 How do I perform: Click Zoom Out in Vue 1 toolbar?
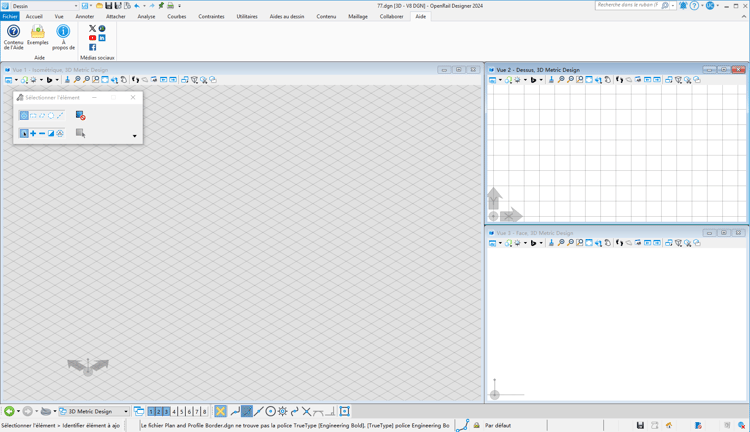point(86,80)
